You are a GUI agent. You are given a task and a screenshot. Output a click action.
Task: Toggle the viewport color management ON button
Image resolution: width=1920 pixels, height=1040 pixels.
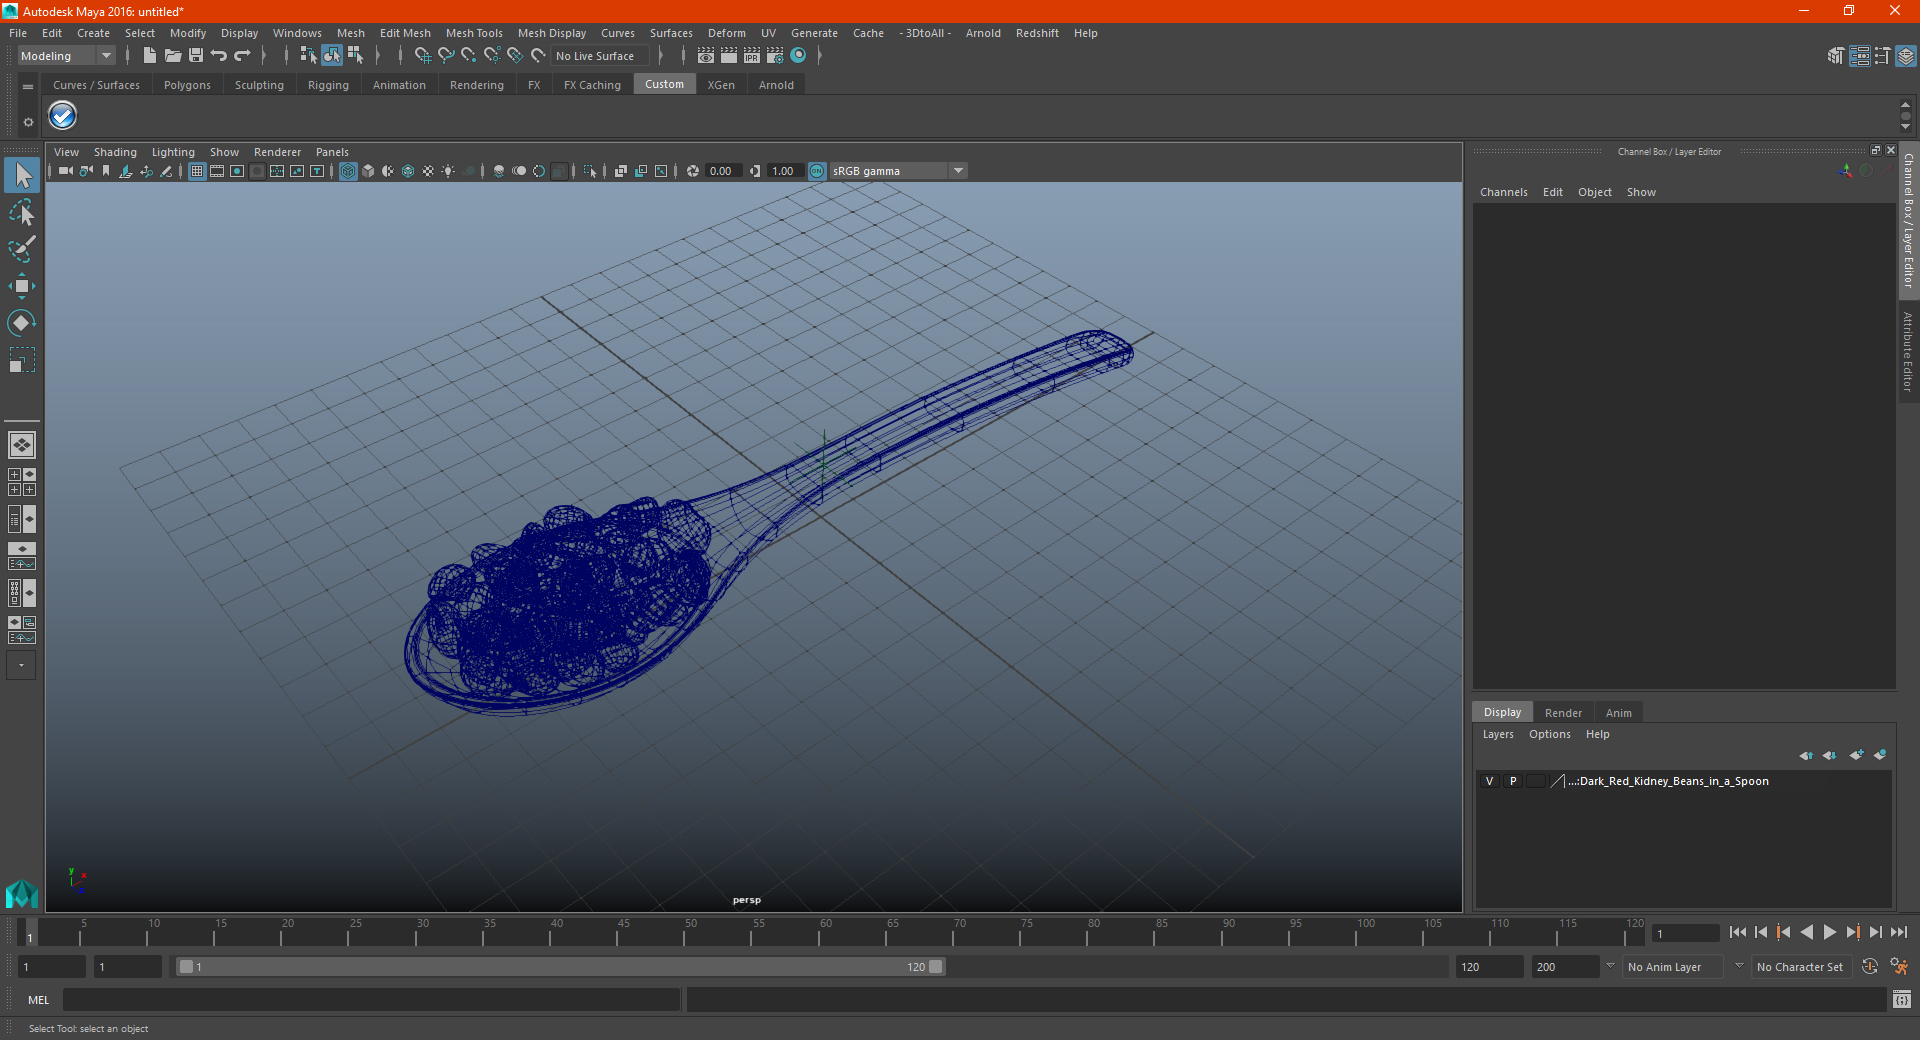pos(817,171)
